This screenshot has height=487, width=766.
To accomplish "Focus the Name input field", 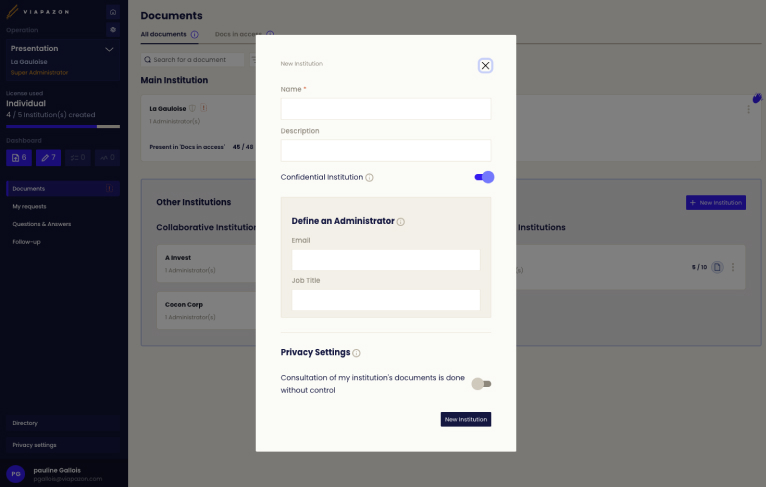I will [386, 109].
